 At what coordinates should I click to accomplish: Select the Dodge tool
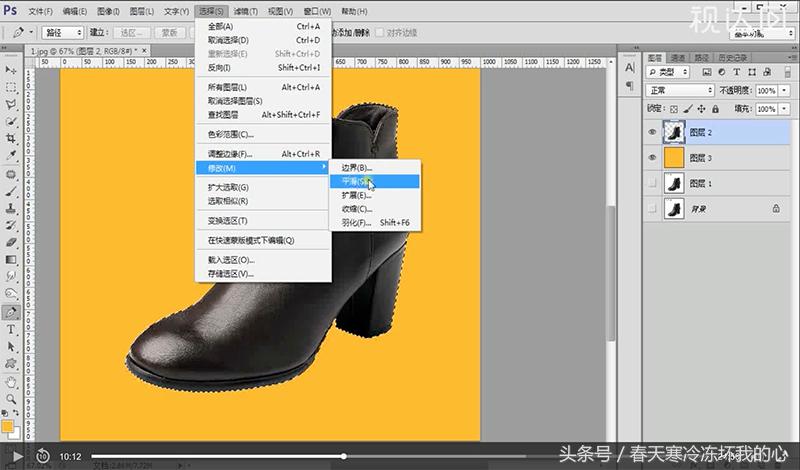pos(11,293)
